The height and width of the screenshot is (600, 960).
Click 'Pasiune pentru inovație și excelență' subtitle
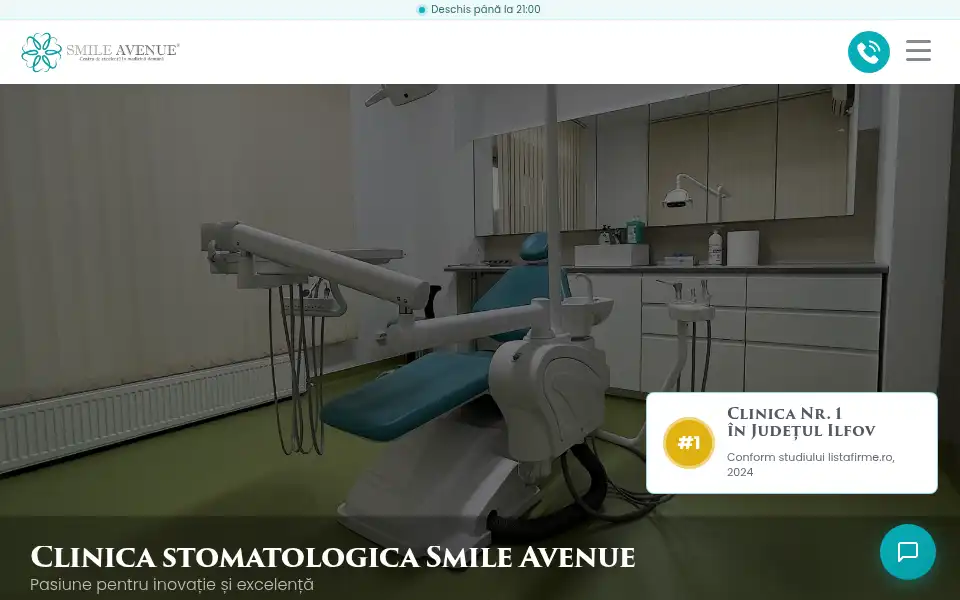172,584
